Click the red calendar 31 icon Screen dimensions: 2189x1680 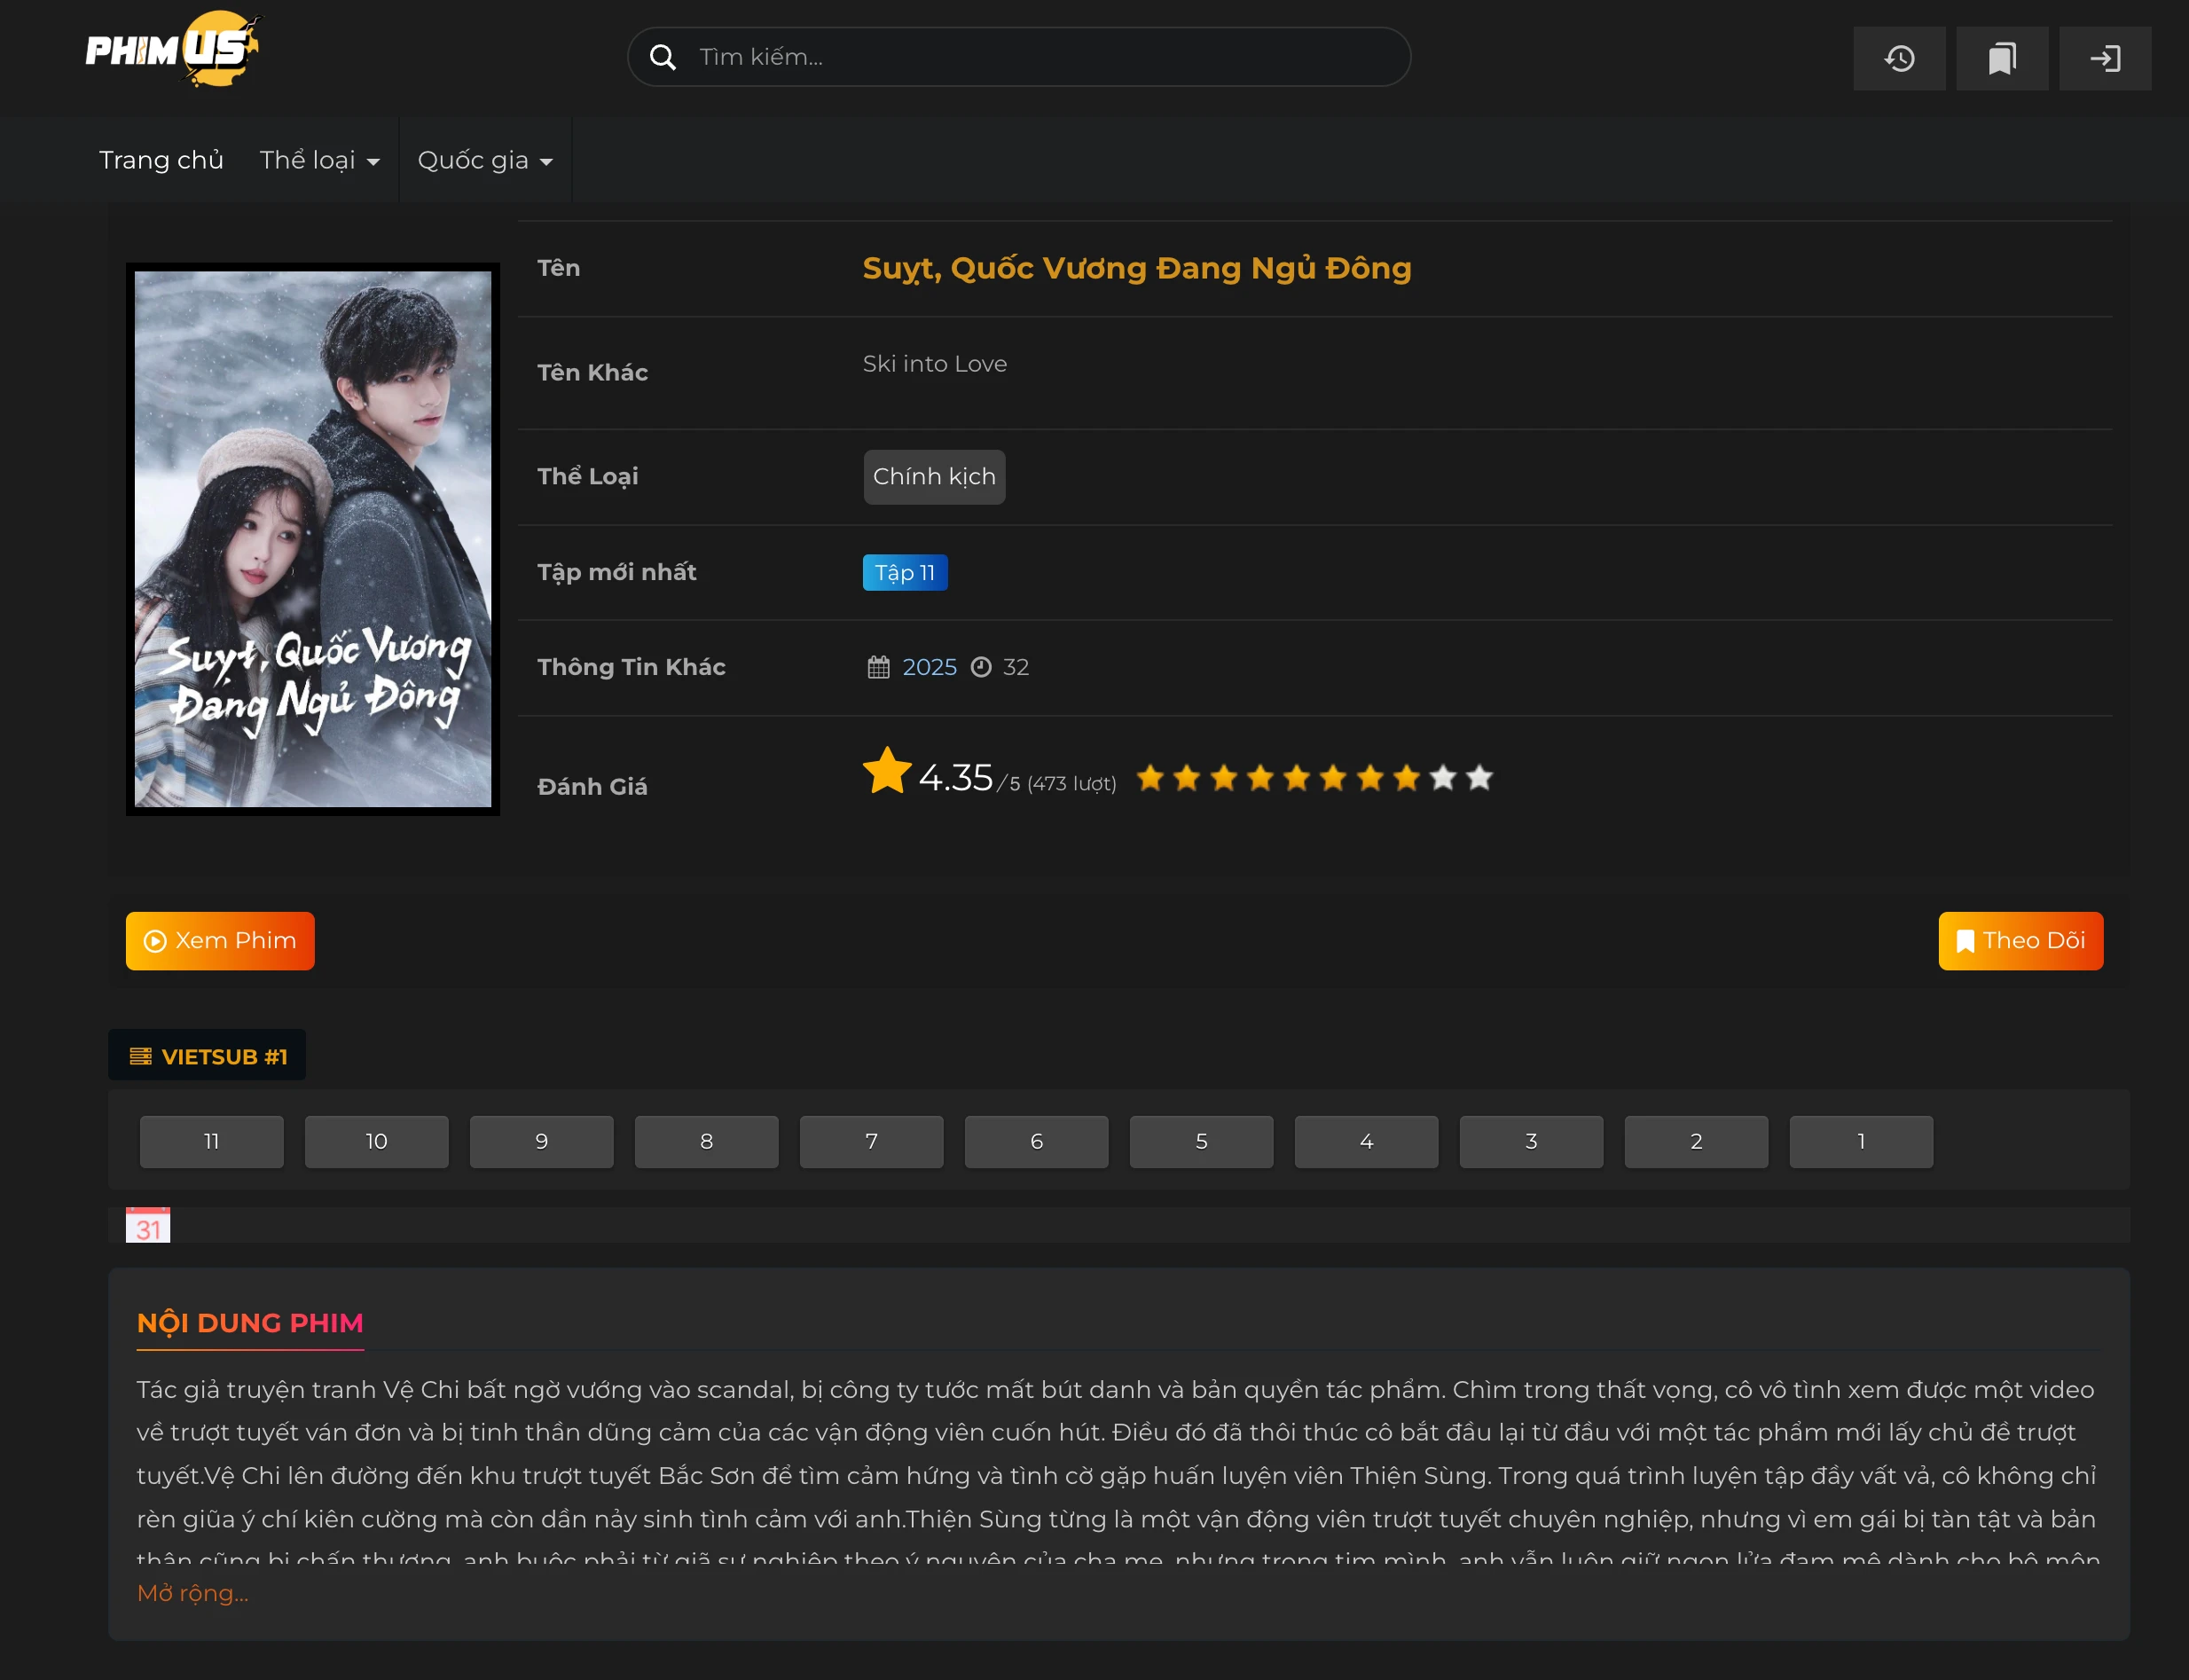(x=149, y=1224)
